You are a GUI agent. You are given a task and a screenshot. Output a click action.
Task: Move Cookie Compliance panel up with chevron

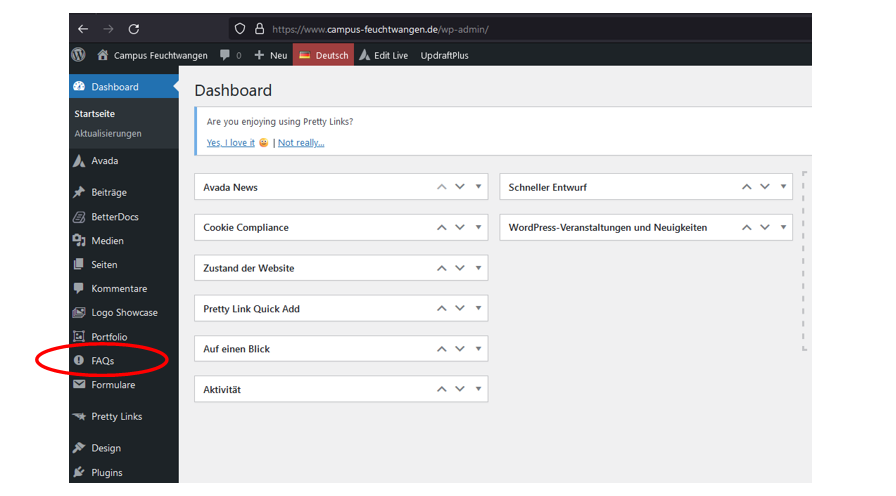point(442,227)
